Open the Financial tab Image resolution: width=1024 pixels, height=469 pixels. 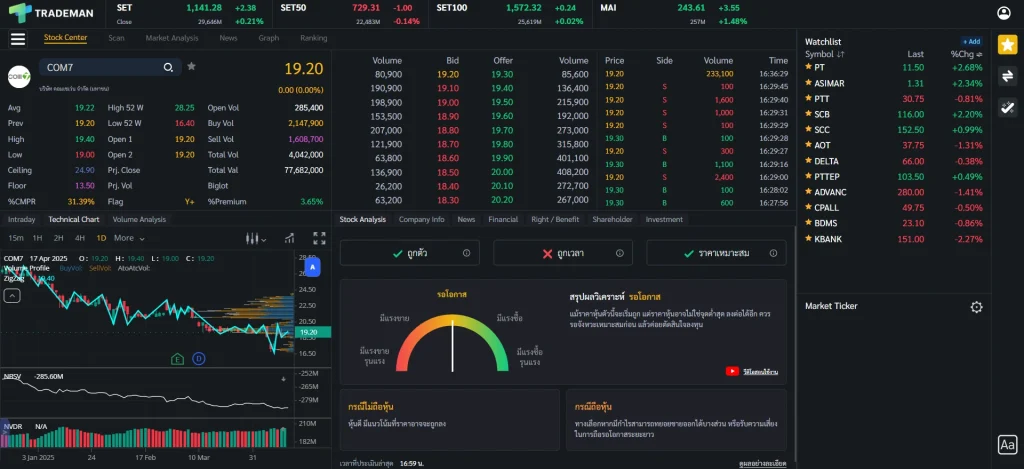coord(503,219)
